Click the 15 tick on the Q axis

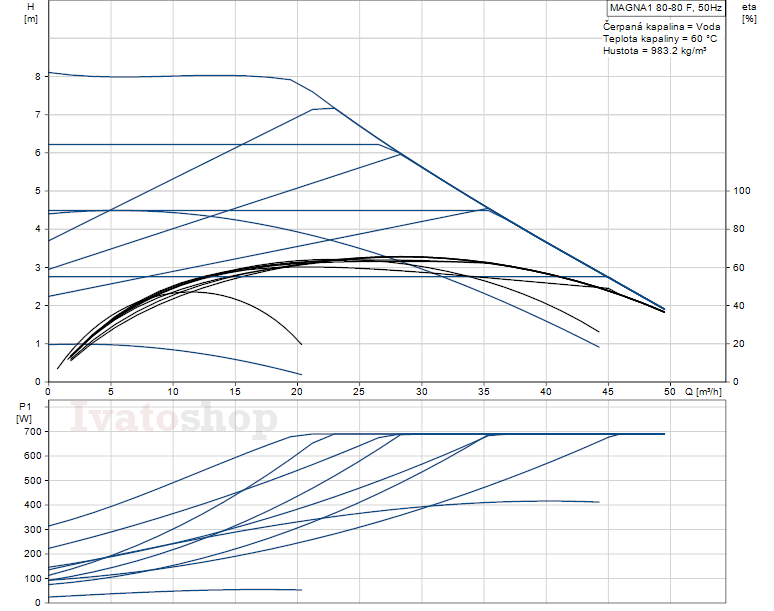[235, 393]
